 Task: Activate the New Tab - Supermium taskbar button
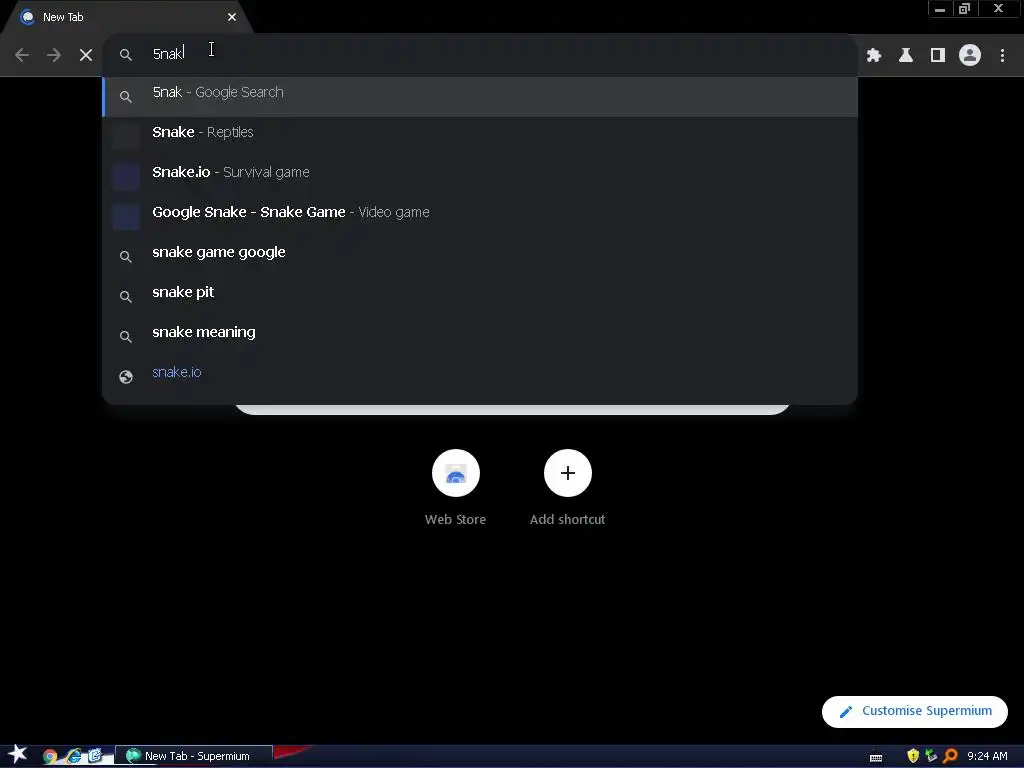click(194, 756)
